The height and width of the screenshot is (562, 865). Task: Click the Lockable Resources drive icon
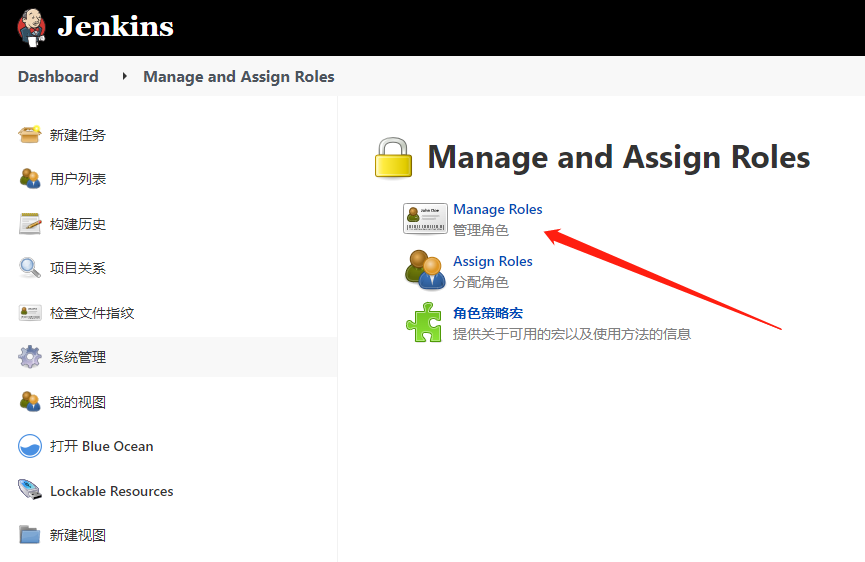point(30,491)
